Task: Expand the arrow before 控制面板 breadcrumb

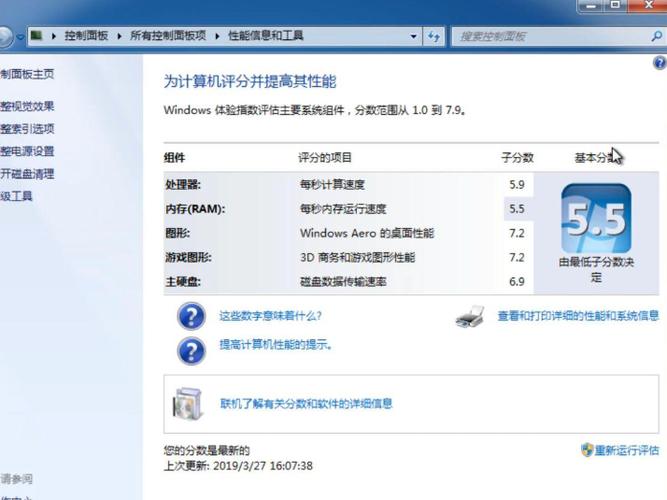Action: pyautogui.click(x=54, y=36)
